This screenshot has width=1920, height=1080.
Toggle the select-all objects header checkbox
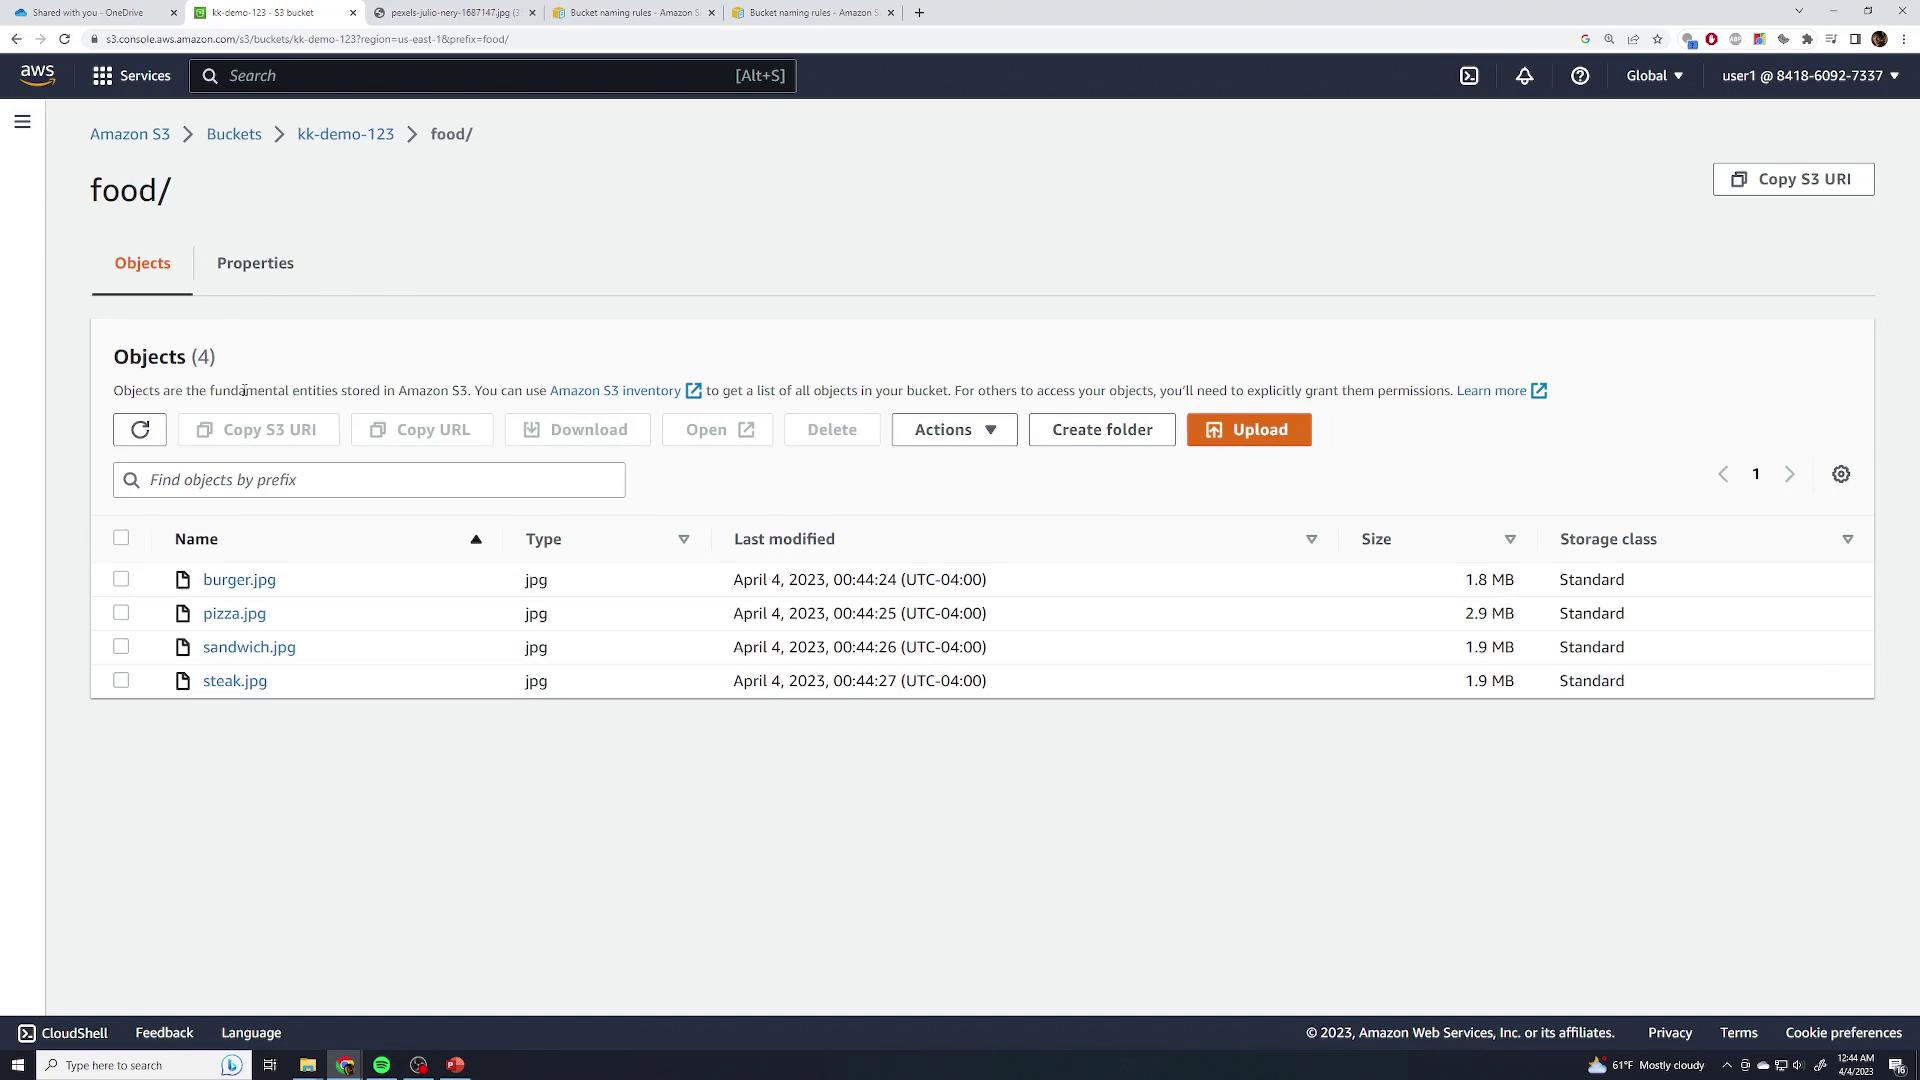point(121,538)
